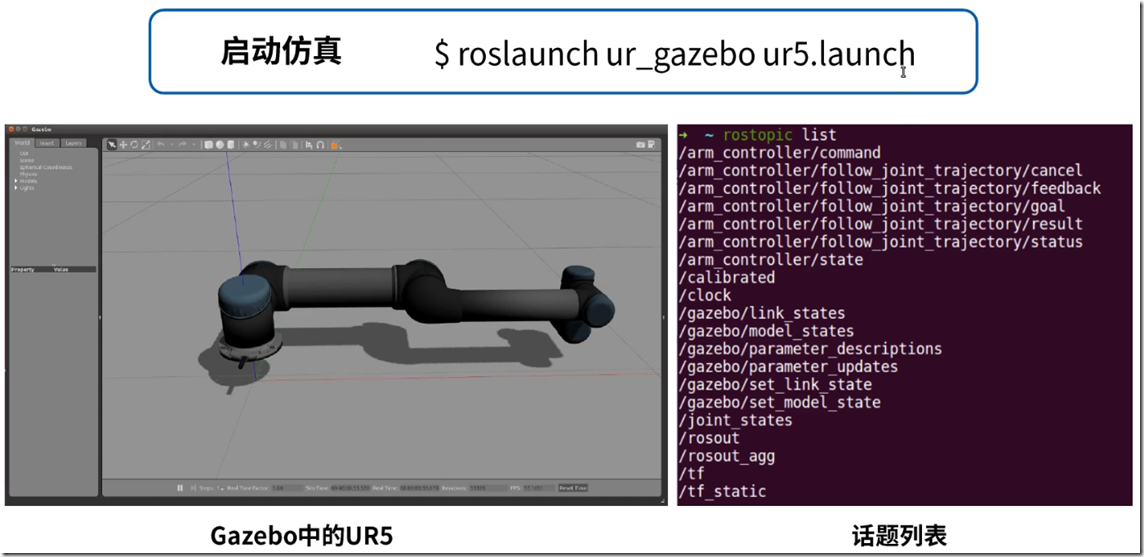
Task: Click the Paste icon in Gazebo toolbar
Action: click(x=294, y=145)
